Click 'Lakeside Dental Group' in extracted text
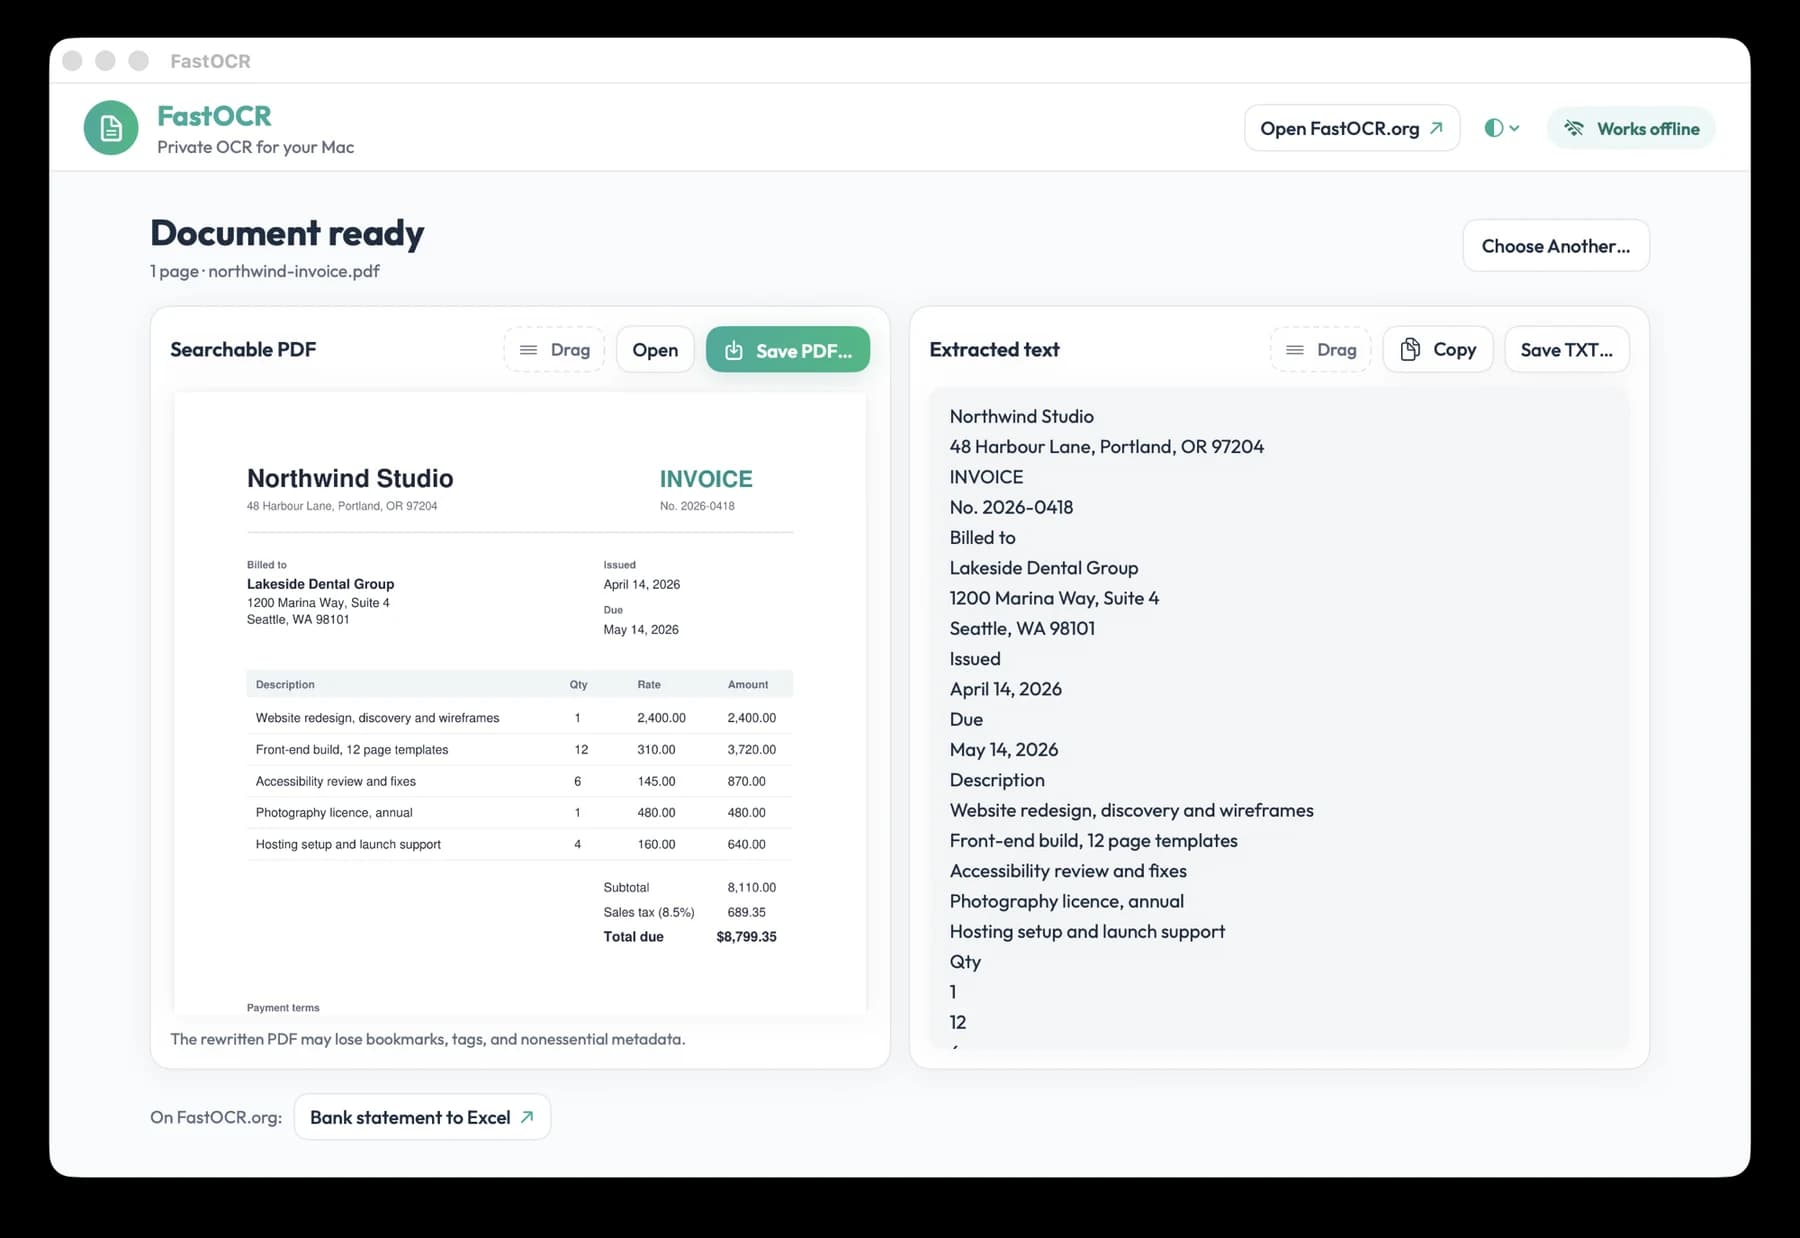1800x1238 pixels. pyautogui.click(x=1044, y=568)
